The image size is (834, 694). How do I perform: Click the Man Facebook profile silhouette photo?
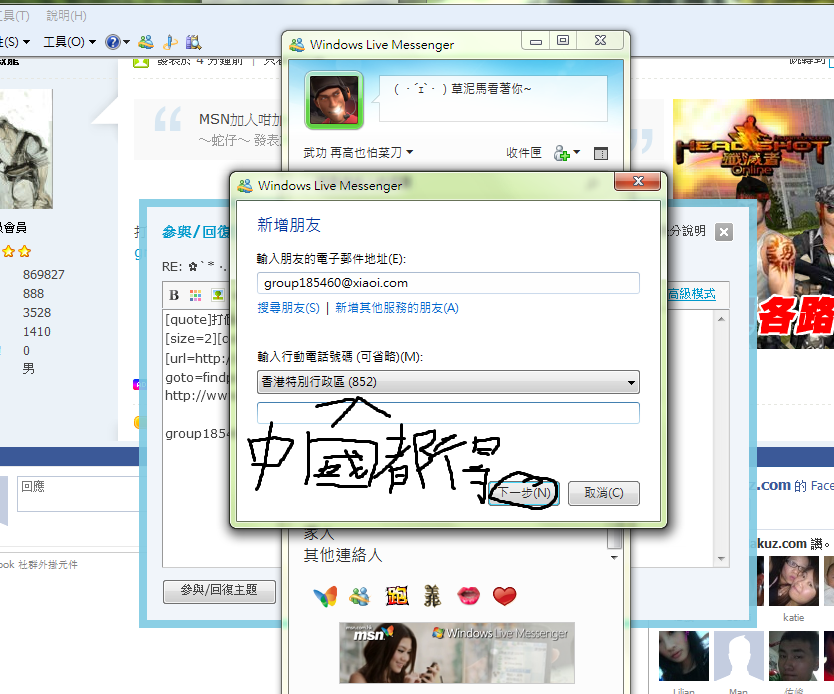738,656
